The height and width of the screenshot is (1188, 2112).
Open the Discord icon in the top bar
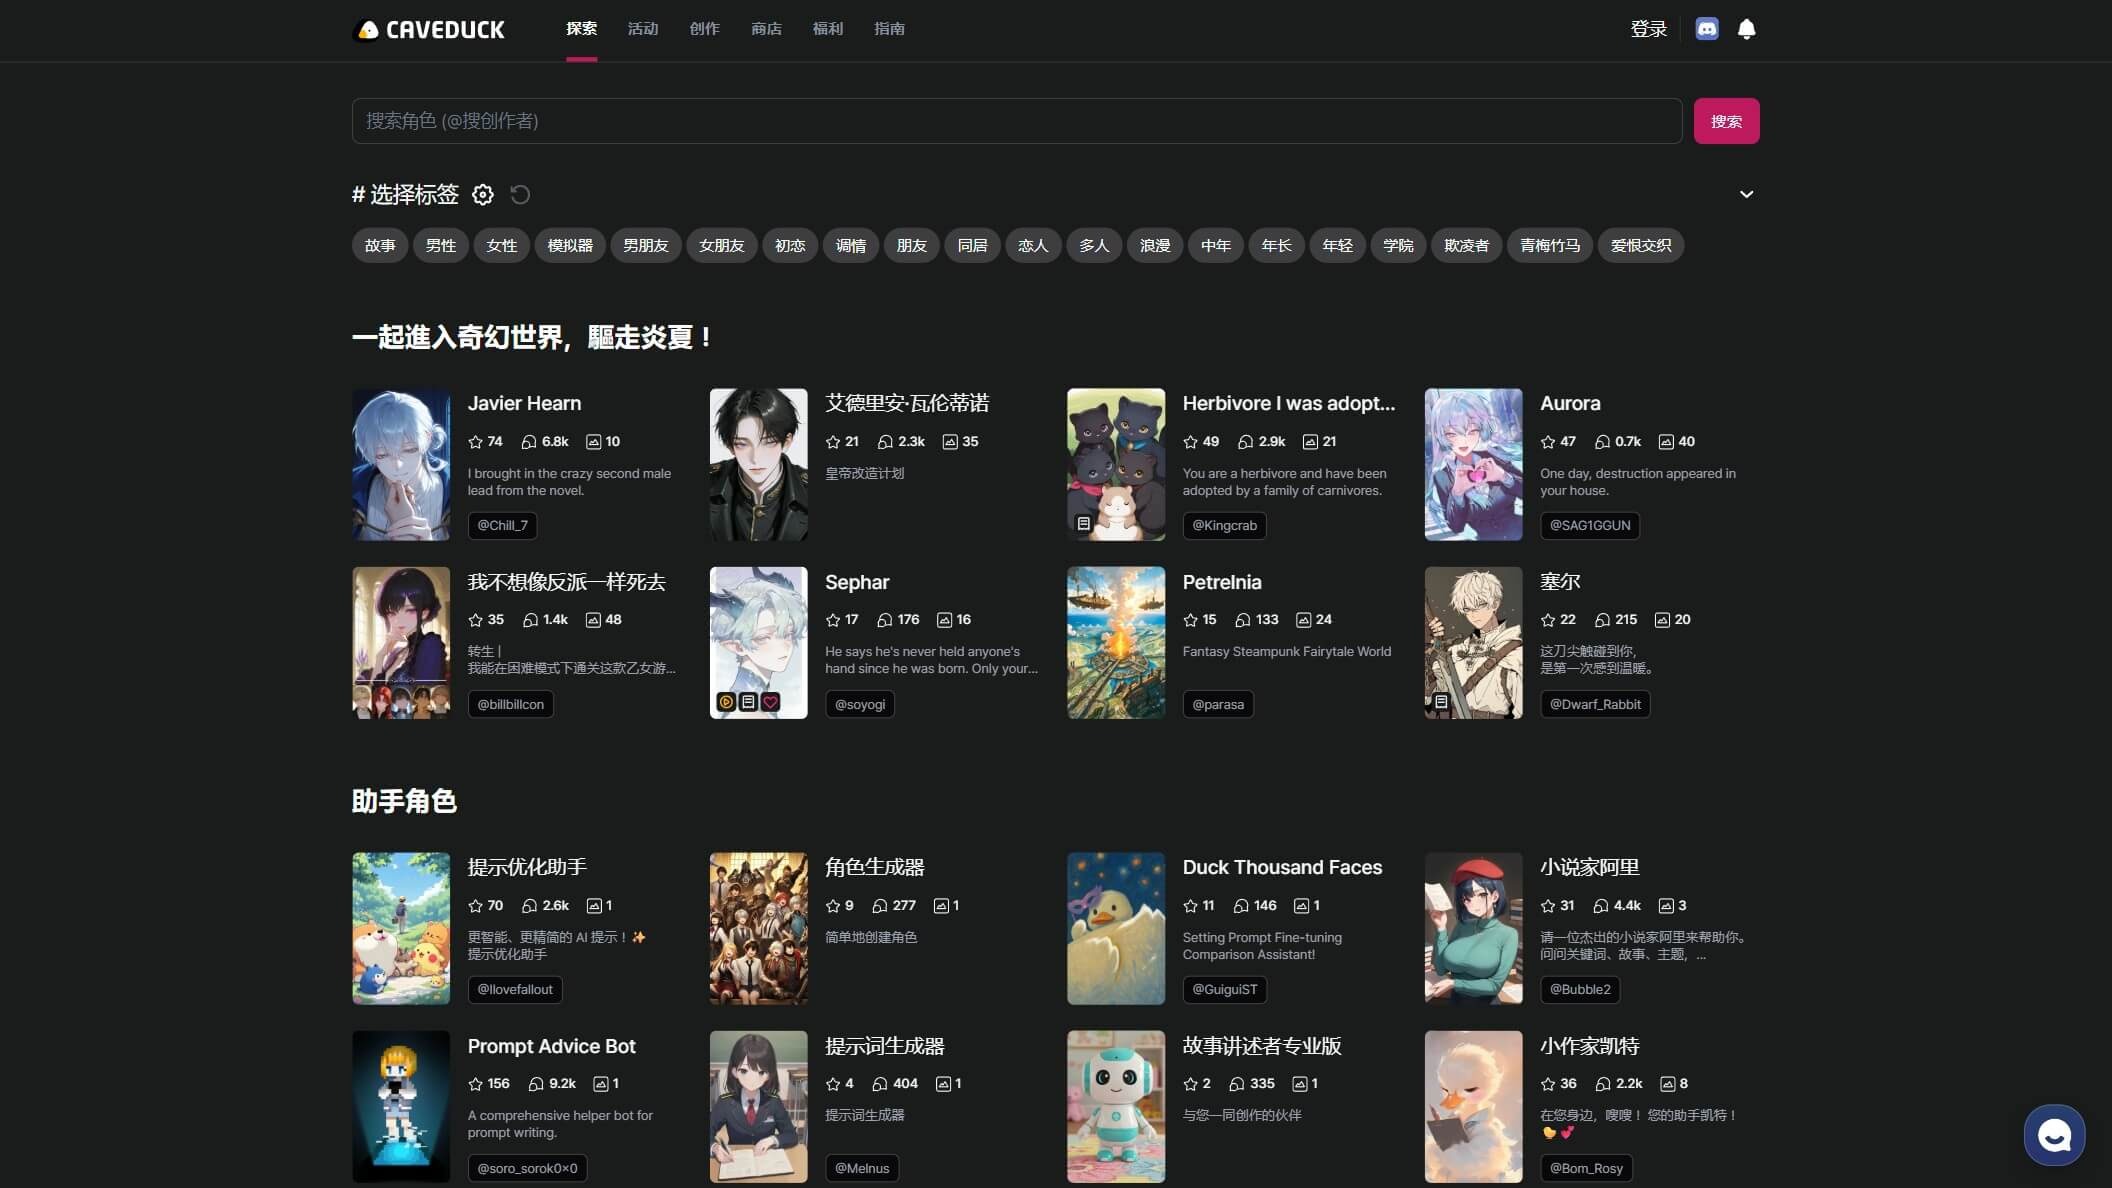coord(1707,29)
